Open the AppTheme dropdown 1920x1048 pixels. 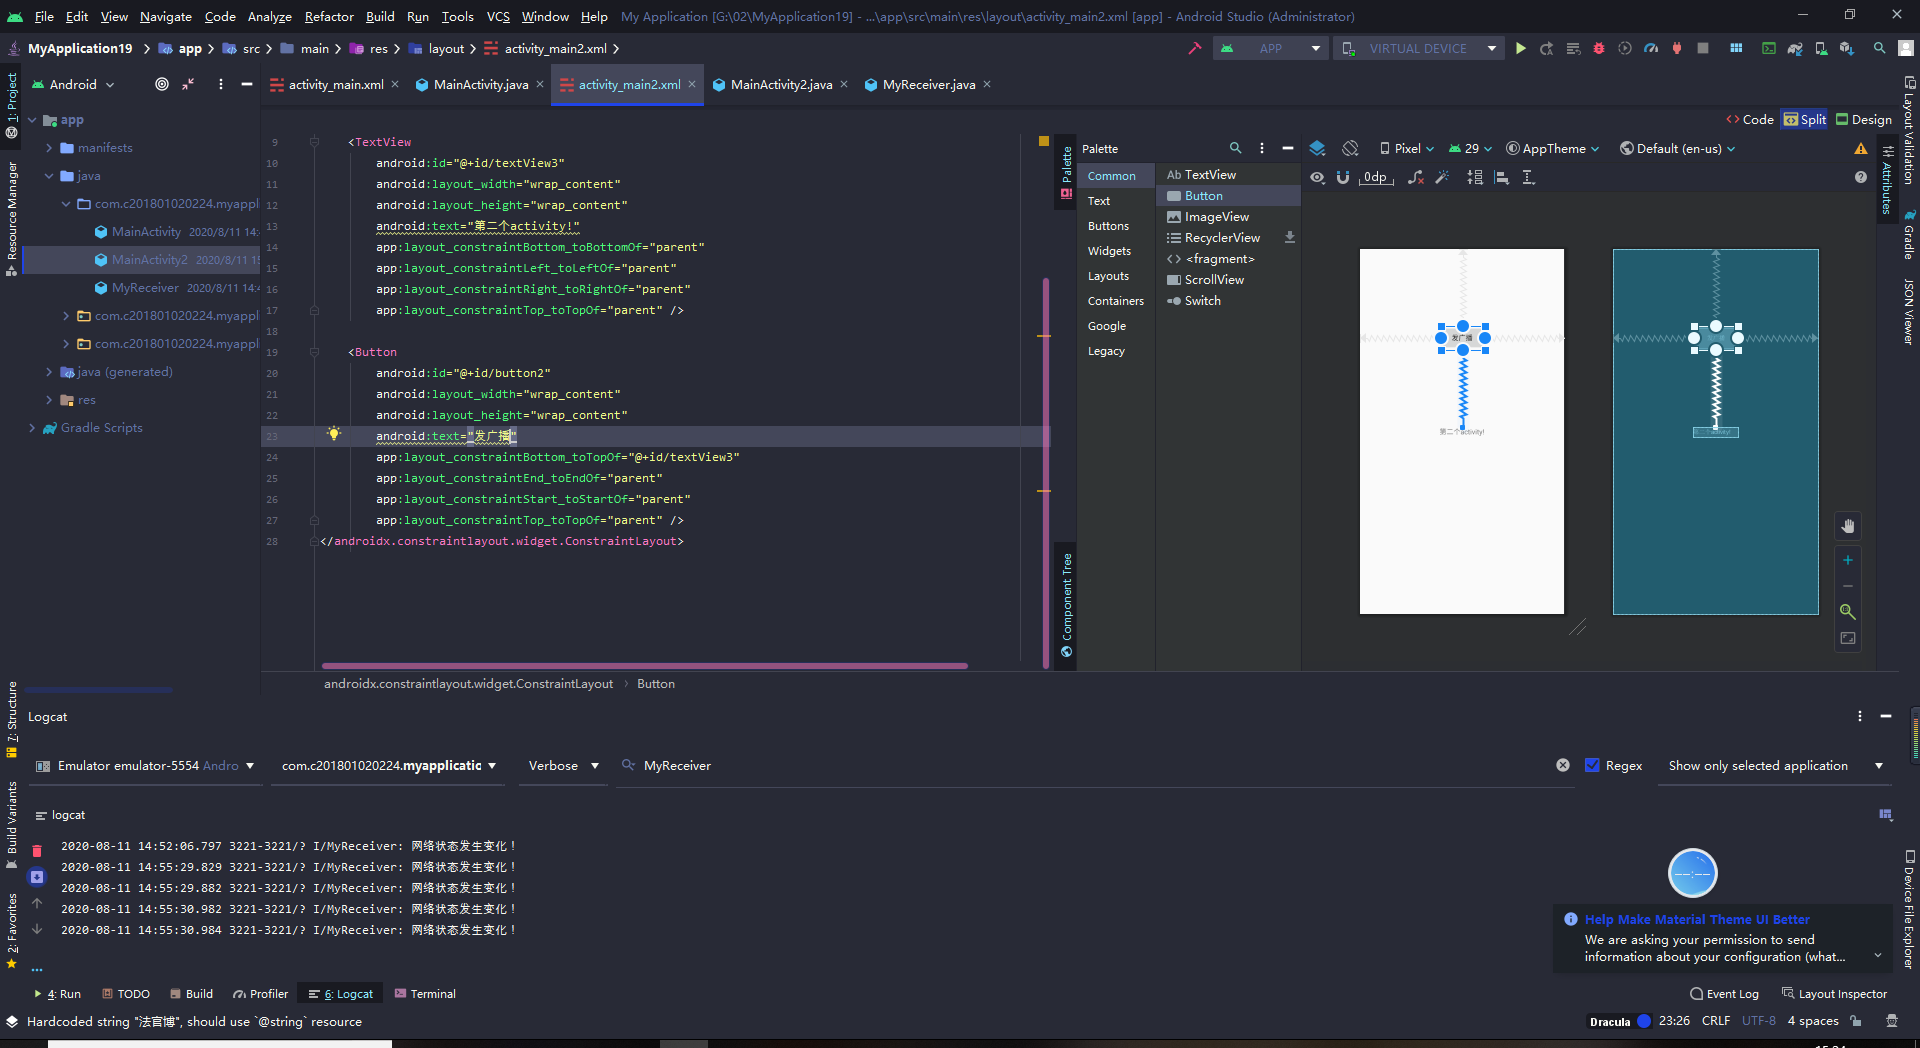[1553, 148]
